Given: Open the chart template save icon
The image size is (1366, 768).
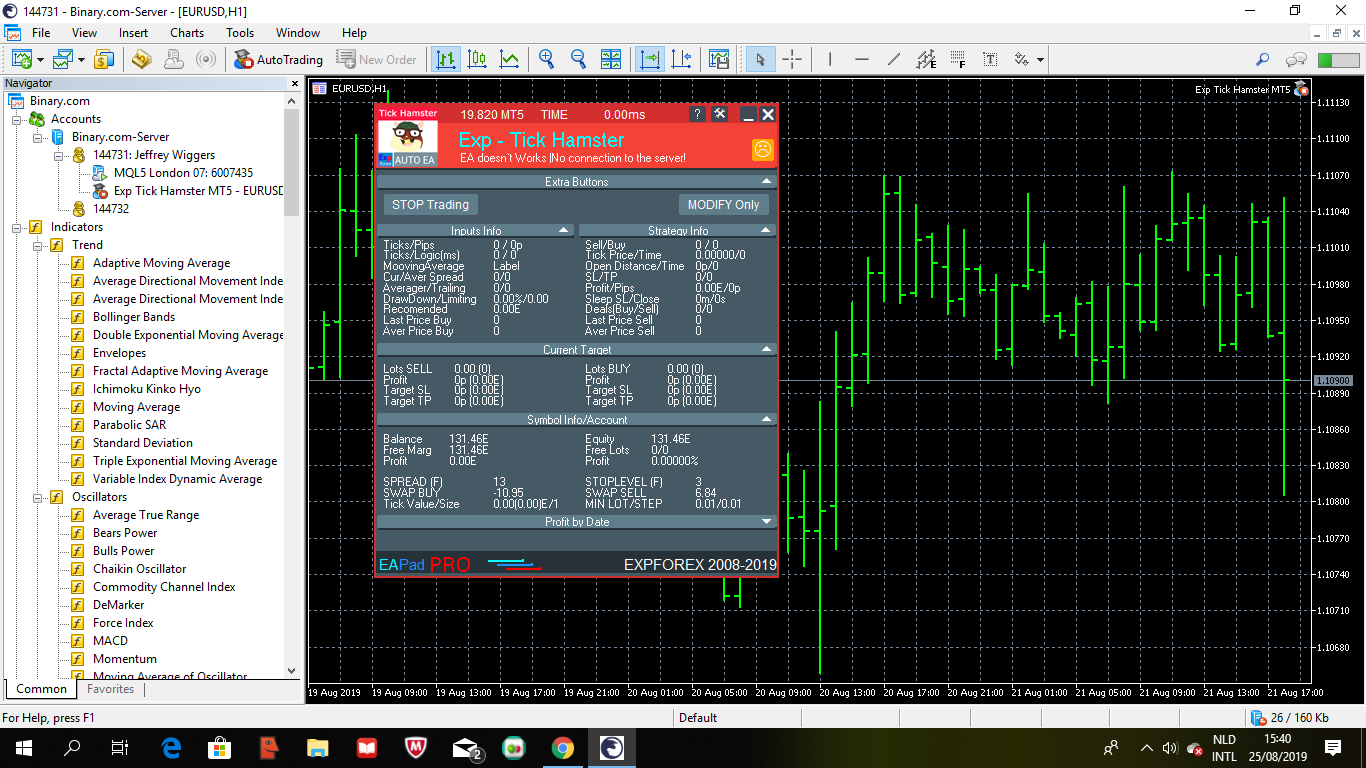Looking at the screenshot, I should click(719, 59).
